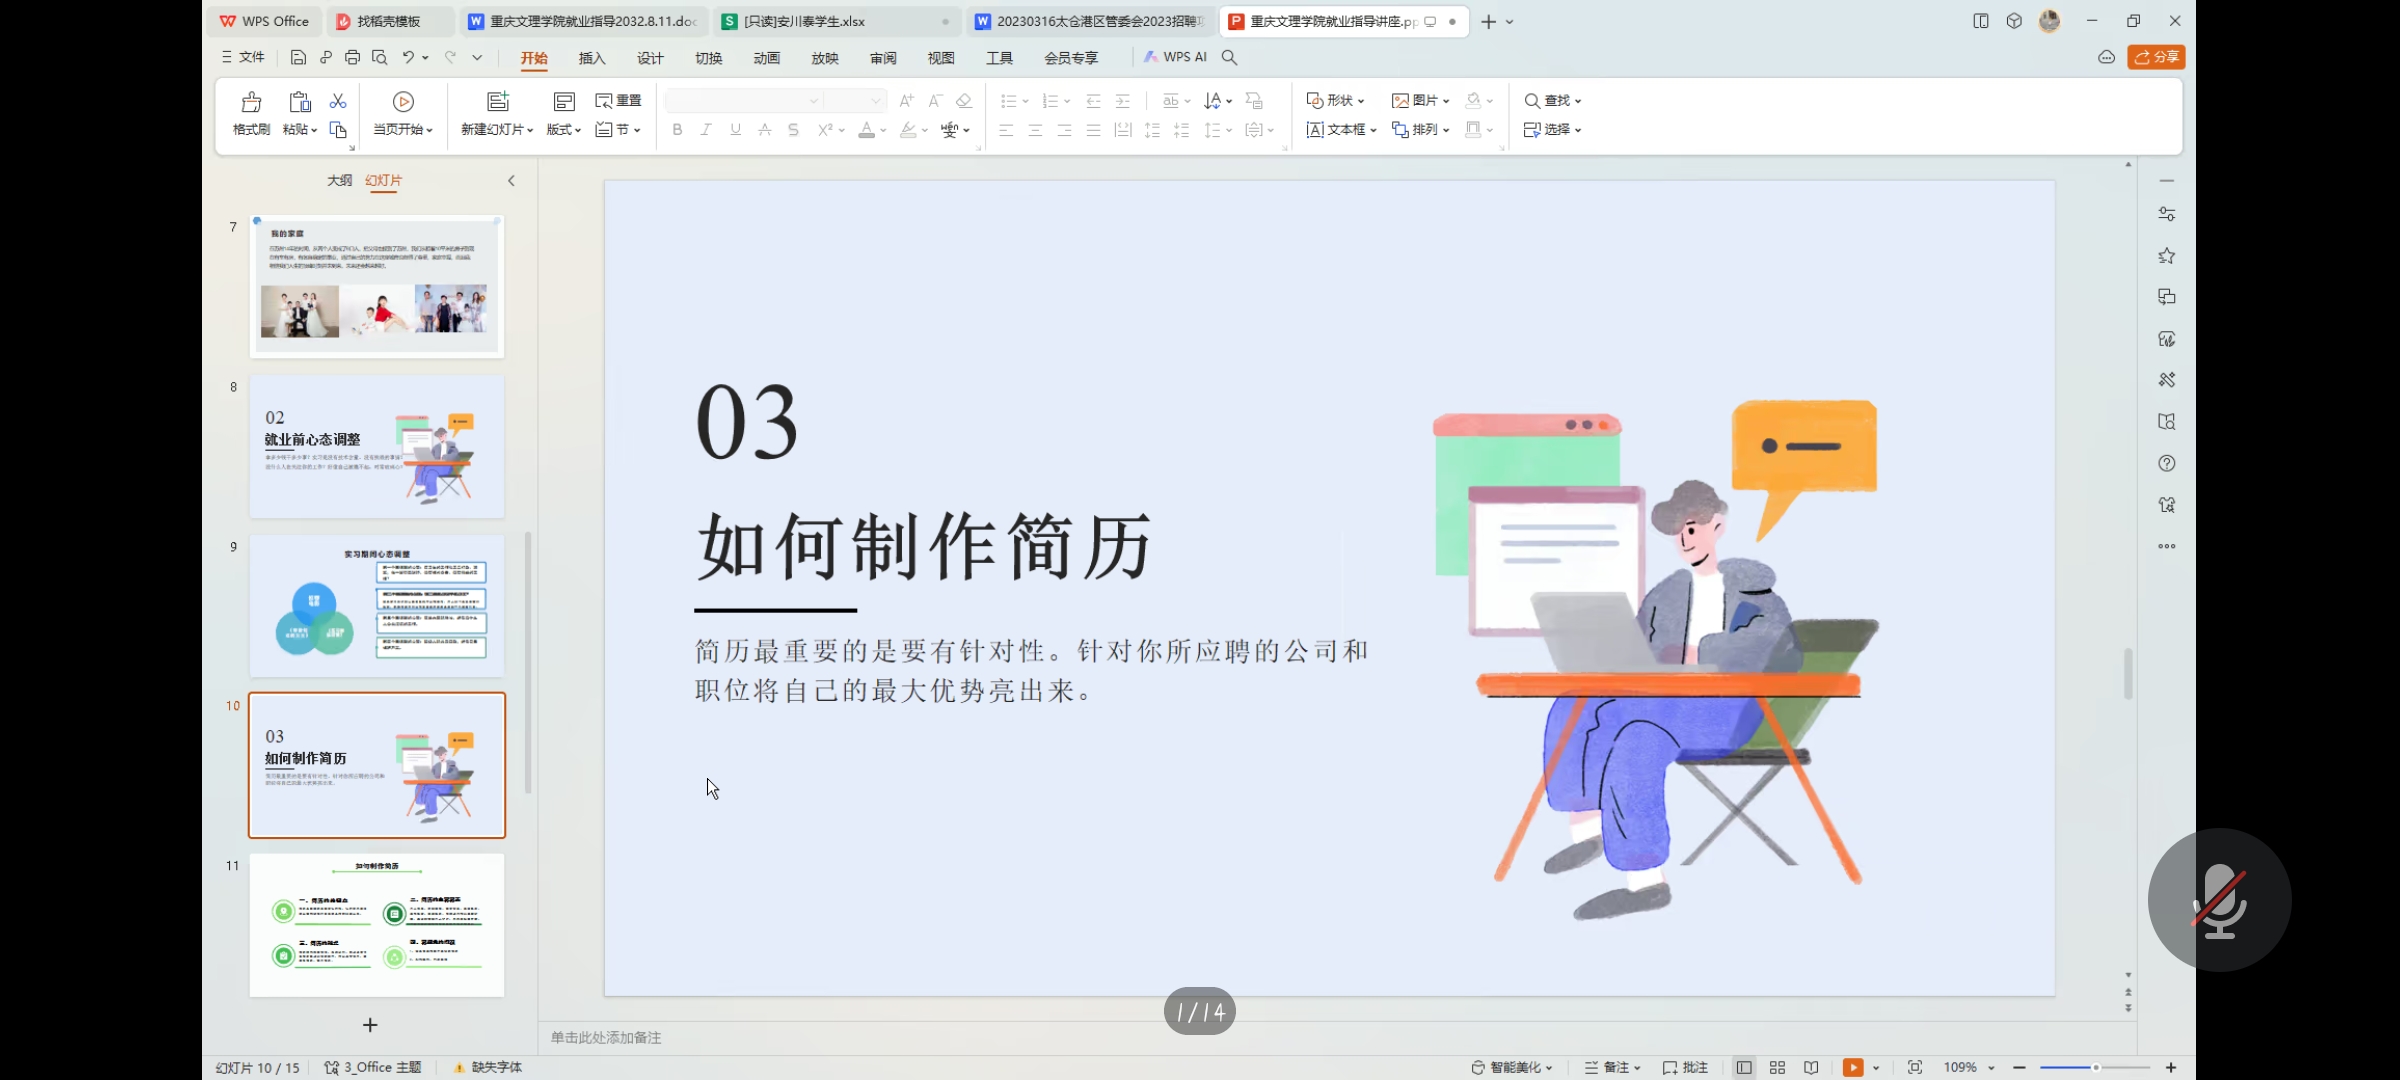
Task: Adjust the zoom slider handle
Action: [x=2095, y=1067]
